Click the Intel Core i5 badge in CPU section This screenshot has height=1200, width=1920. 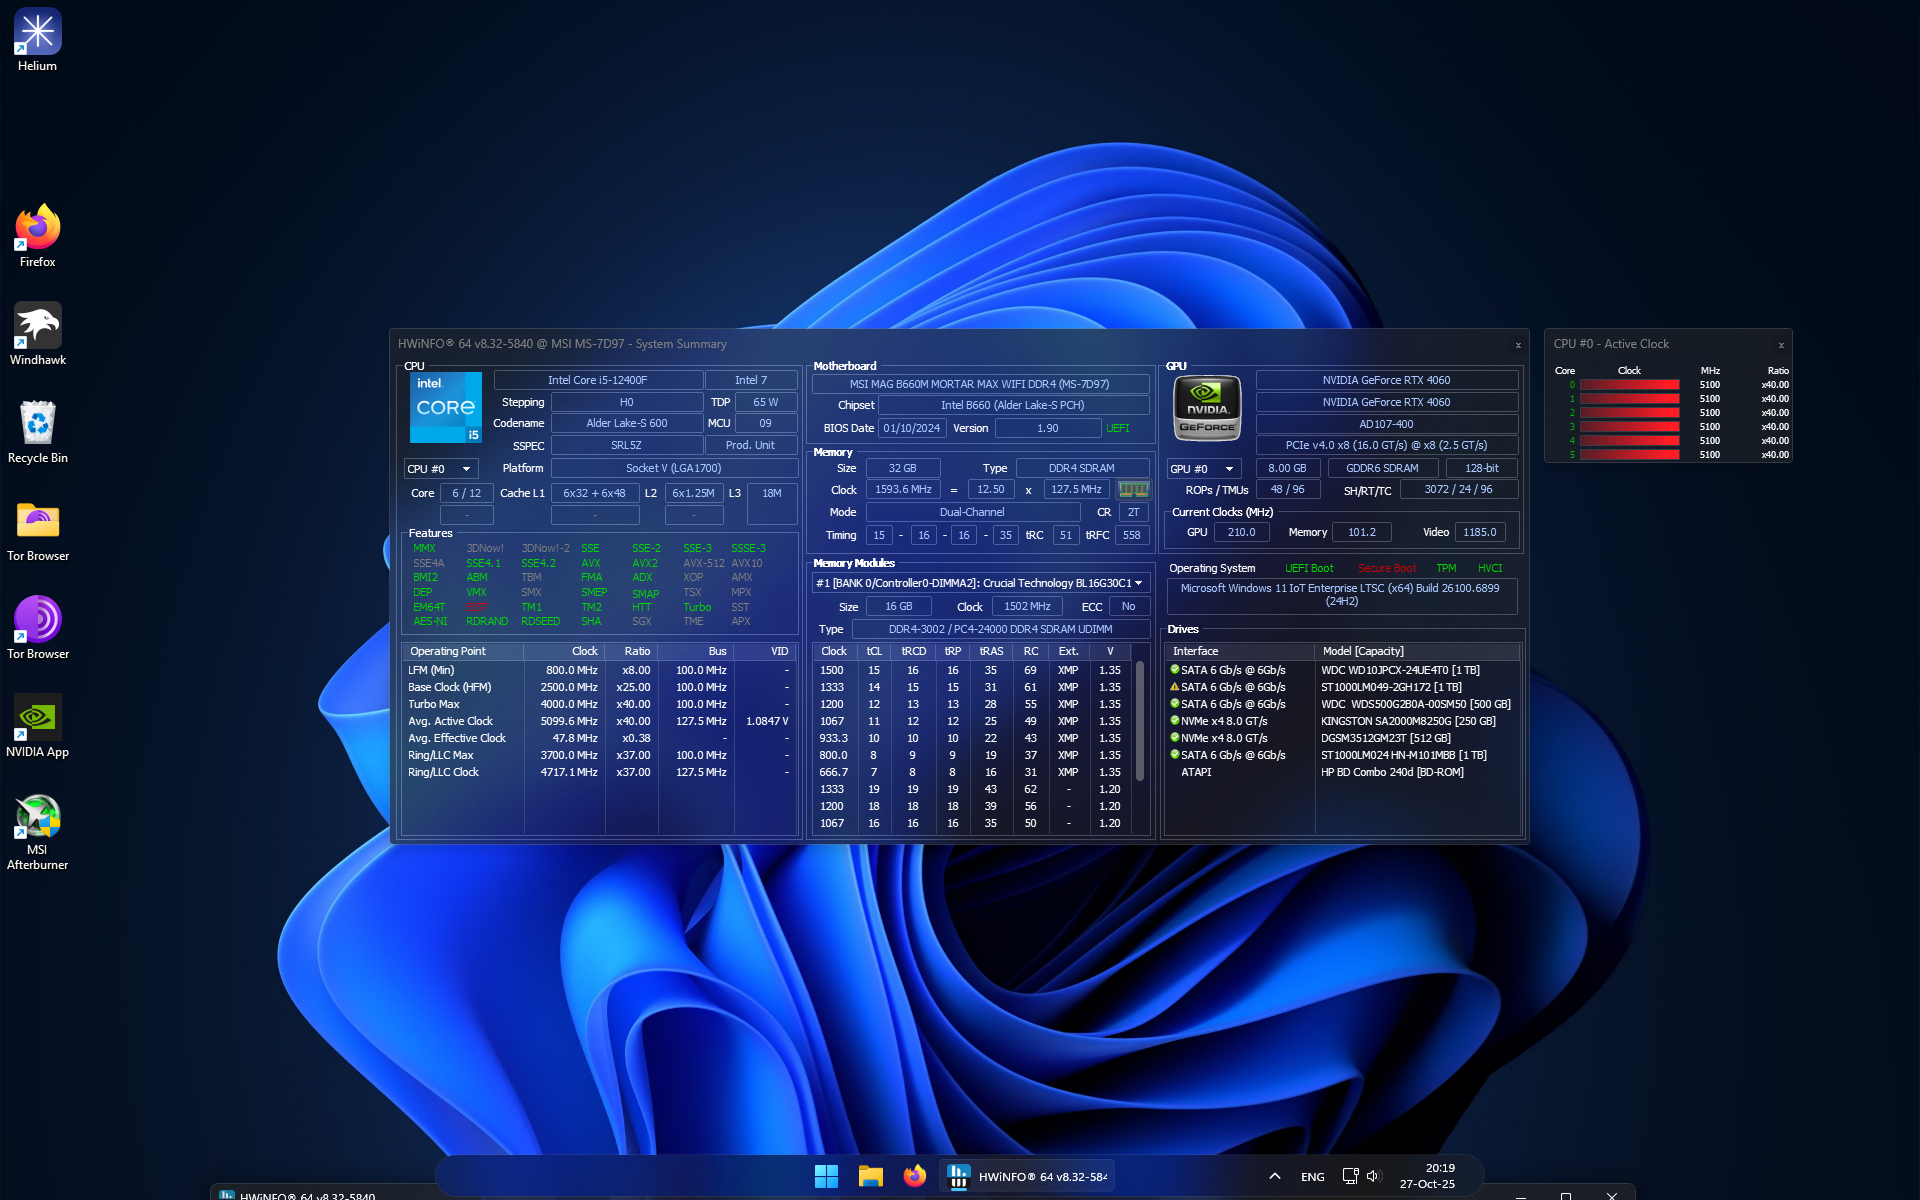click(445, 407)
